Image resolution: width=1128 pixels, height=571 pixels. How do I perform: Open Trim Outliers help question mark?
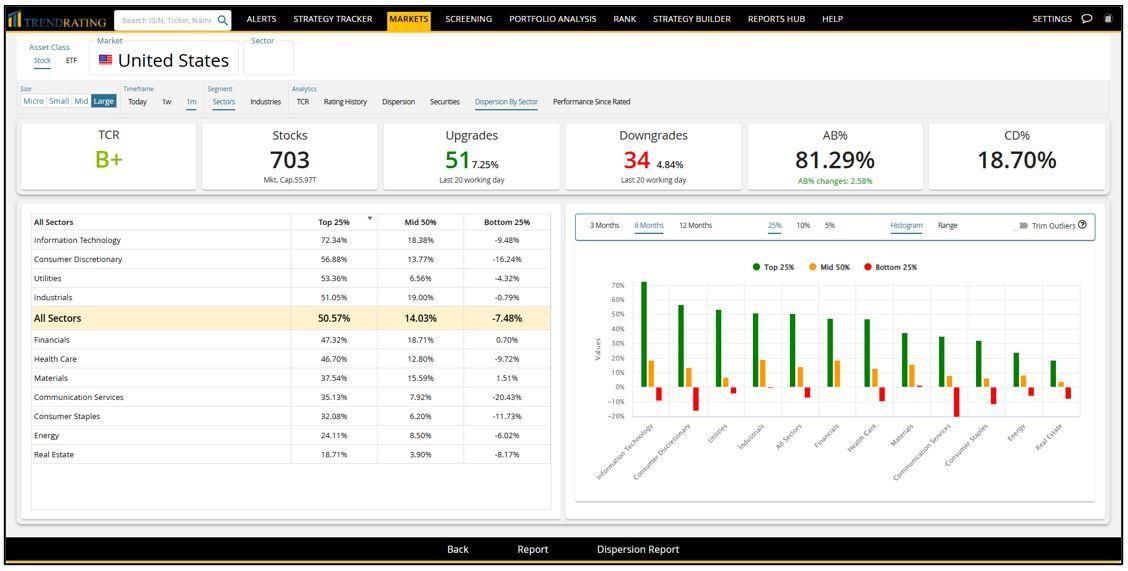point(1082,225)
